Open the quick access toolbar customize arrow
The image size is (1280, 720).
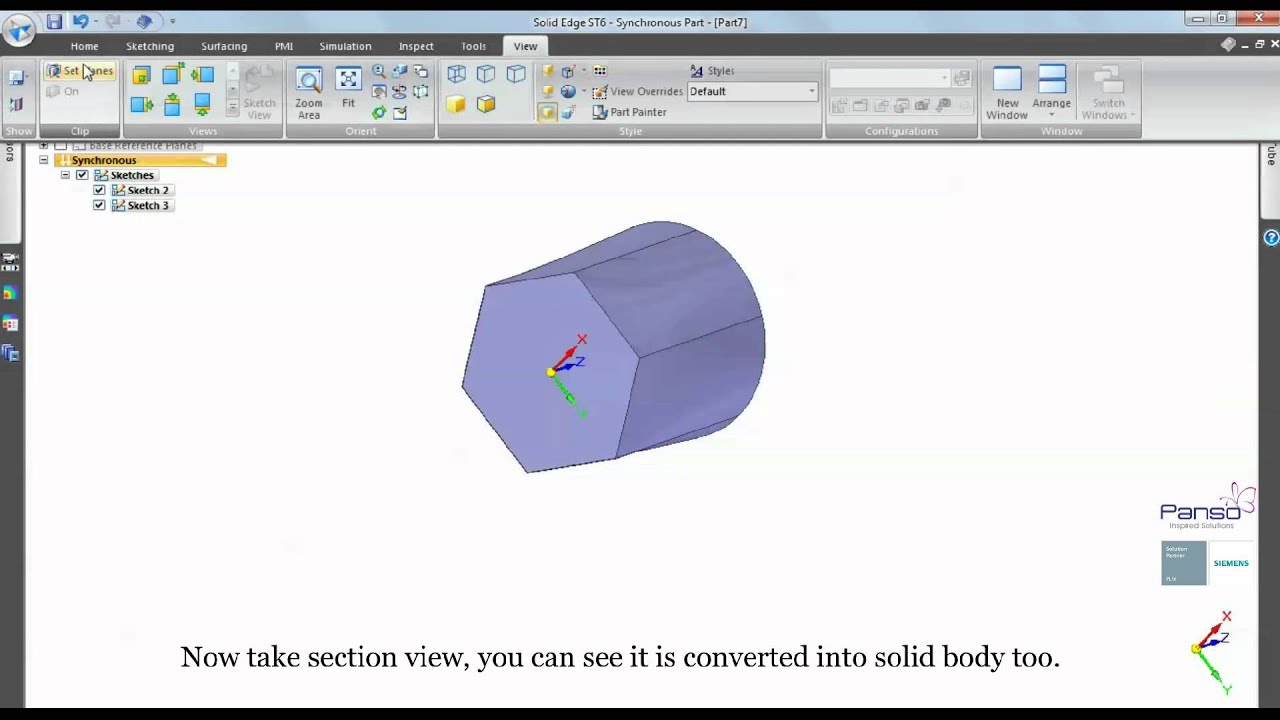[172, 21]
